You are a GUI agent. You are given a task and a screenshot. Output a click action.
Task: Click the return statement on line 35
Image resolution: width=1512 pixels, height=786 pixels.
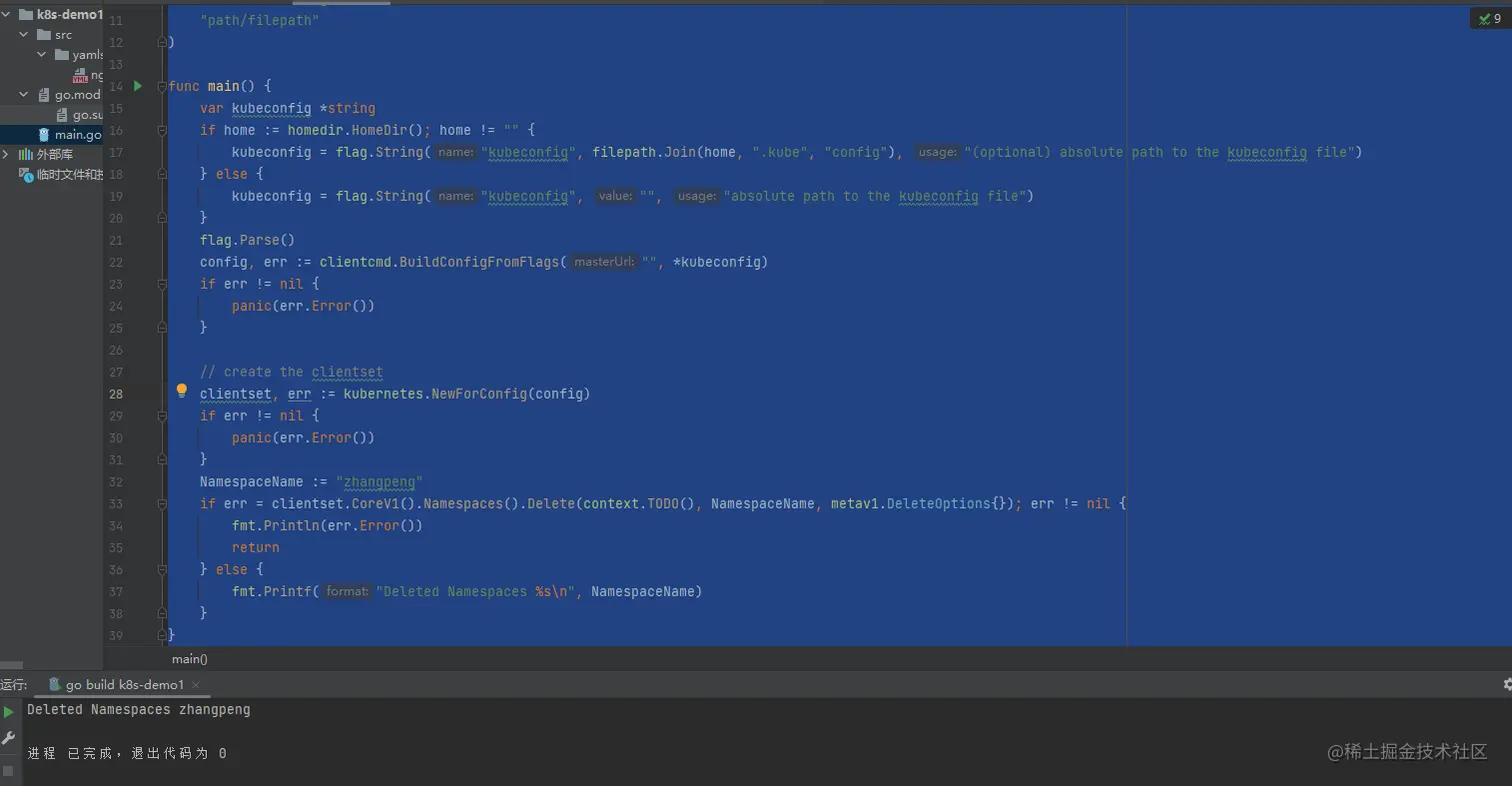tap(256, 548)
